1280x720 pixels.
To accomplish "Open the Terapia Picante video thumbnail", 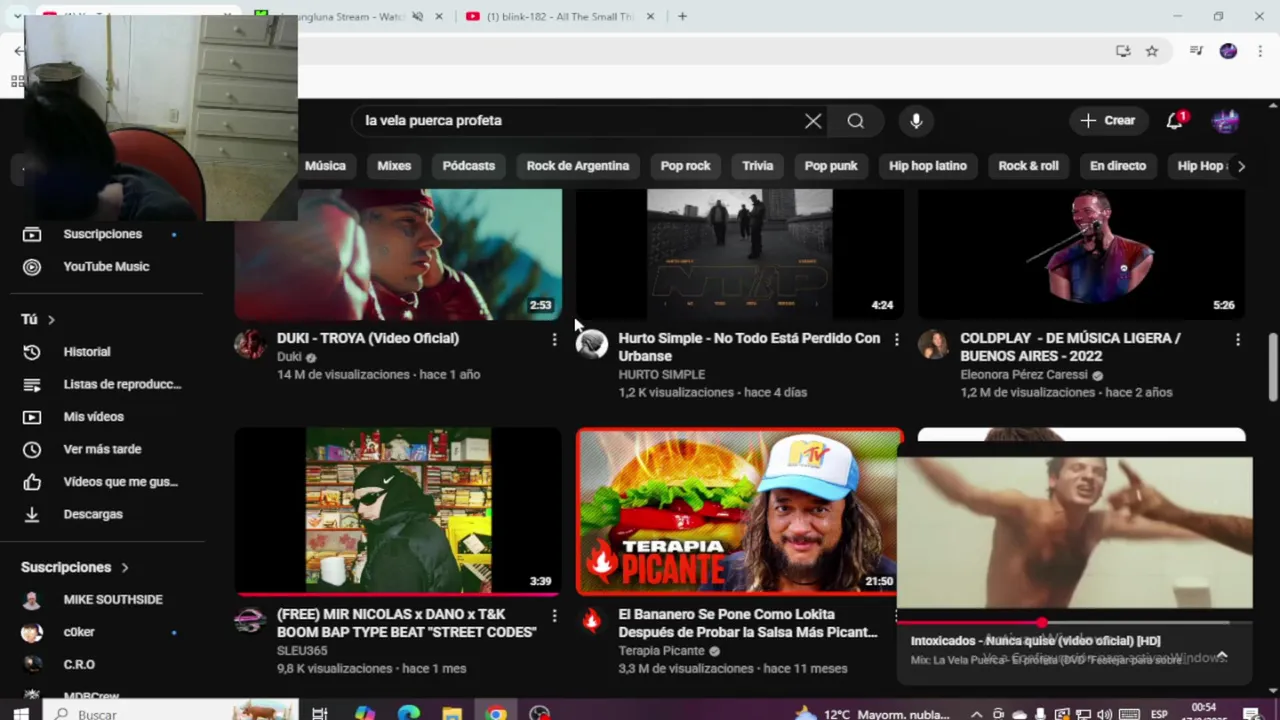I will point(739,512).
